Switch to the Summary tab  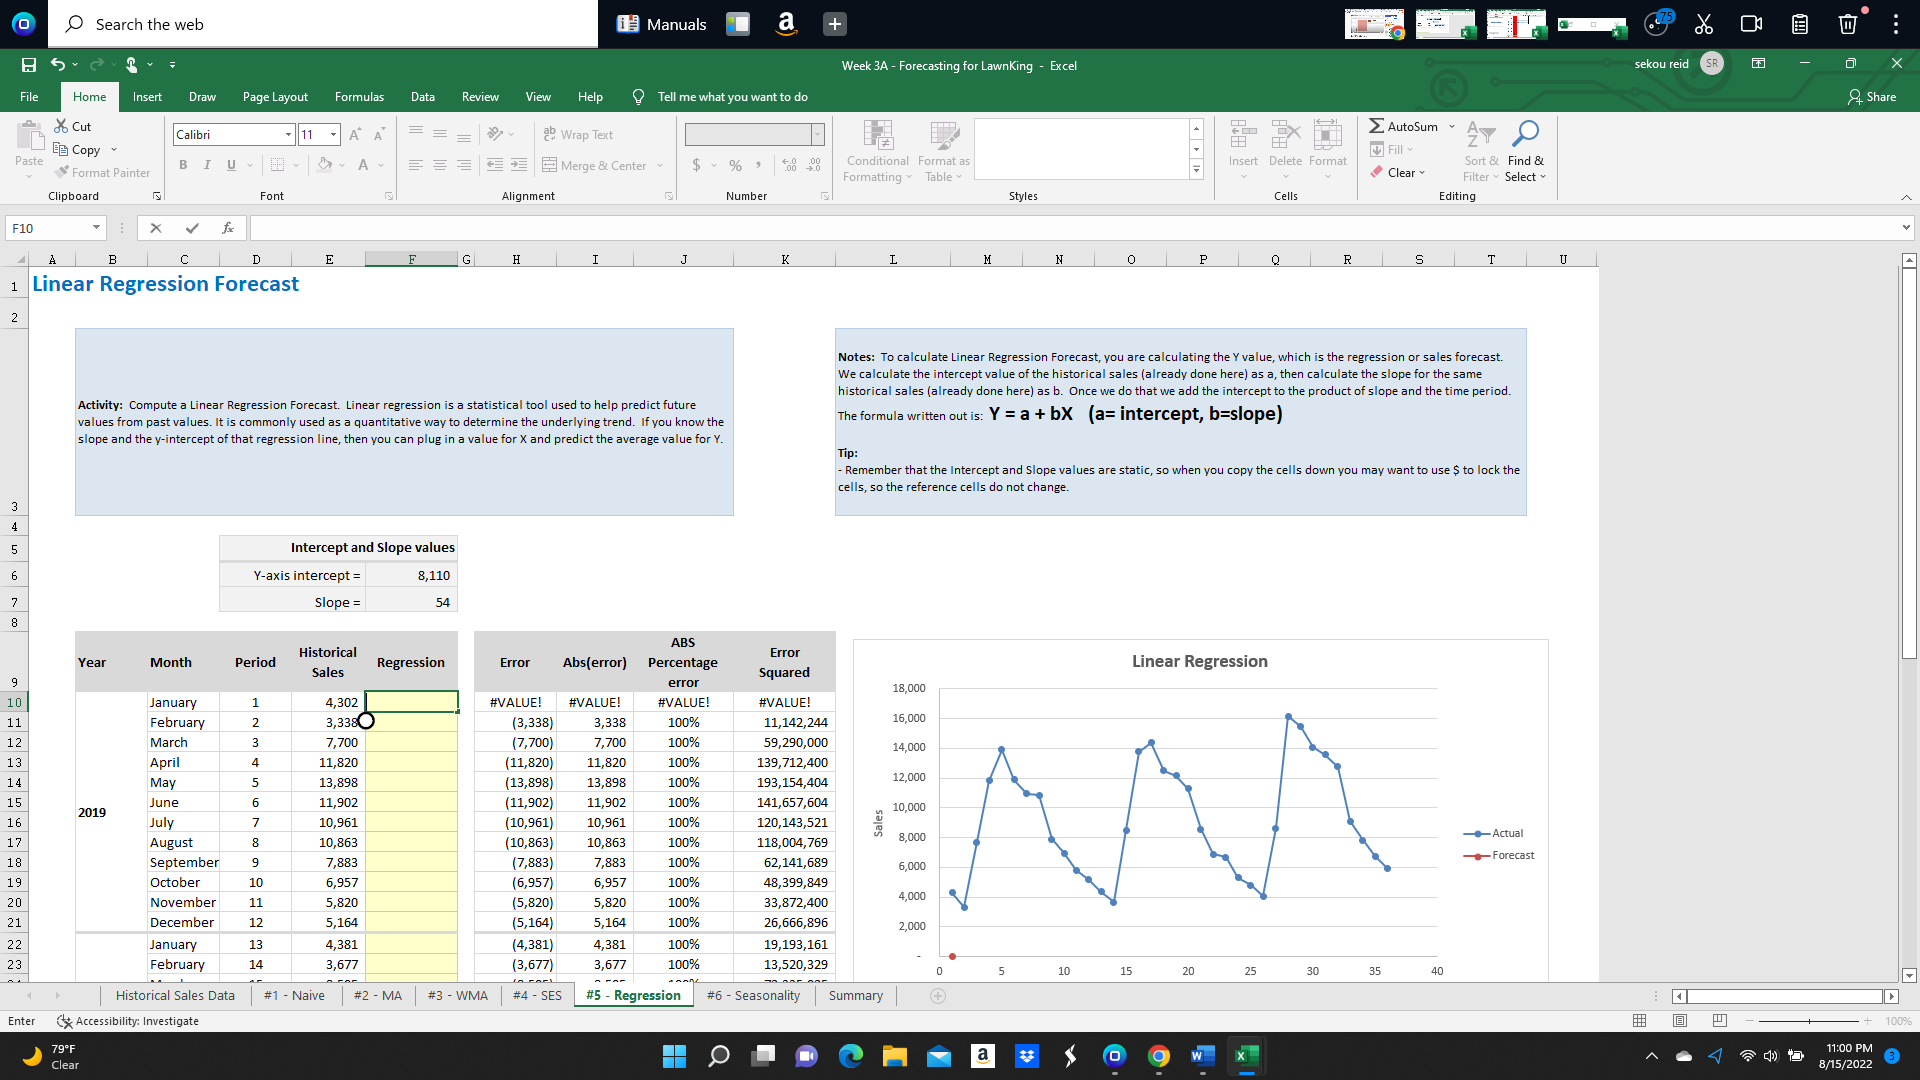click(x=853, y=996)
